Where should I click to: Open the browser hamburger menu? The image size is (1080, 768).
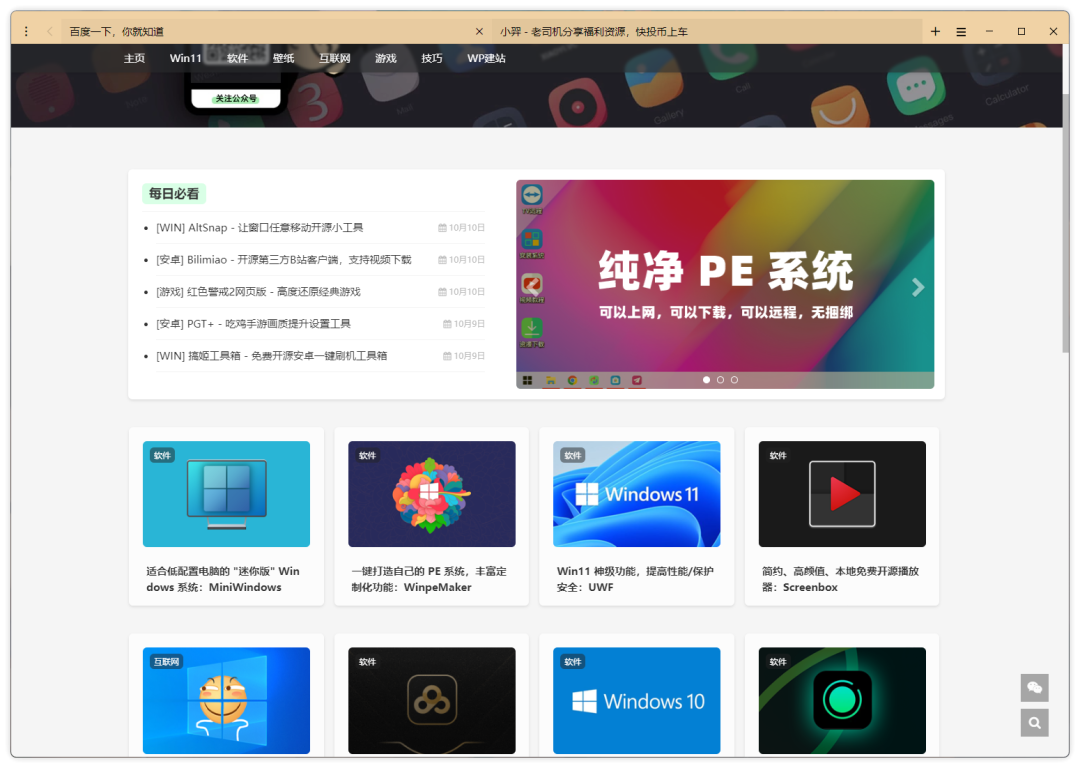961,31
